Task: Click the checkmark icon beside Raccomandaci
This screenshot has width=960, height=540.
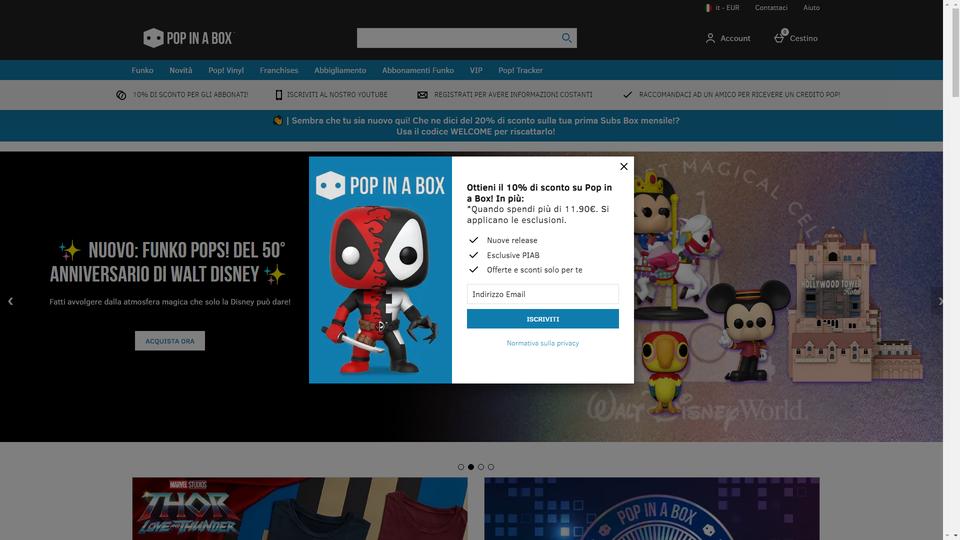Action: tap(628, 95)
